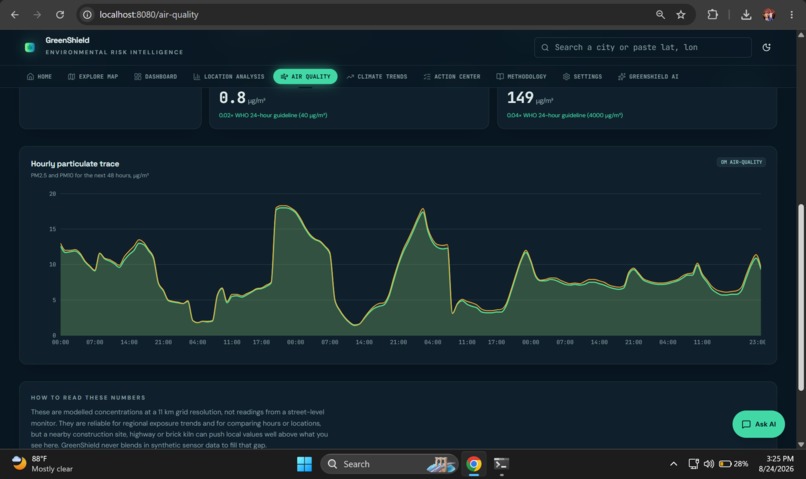Image resolution: width=806 pixels, height=479 pixels.
Task: Toggle the dark mode moon icon
Action: point(766,47)
